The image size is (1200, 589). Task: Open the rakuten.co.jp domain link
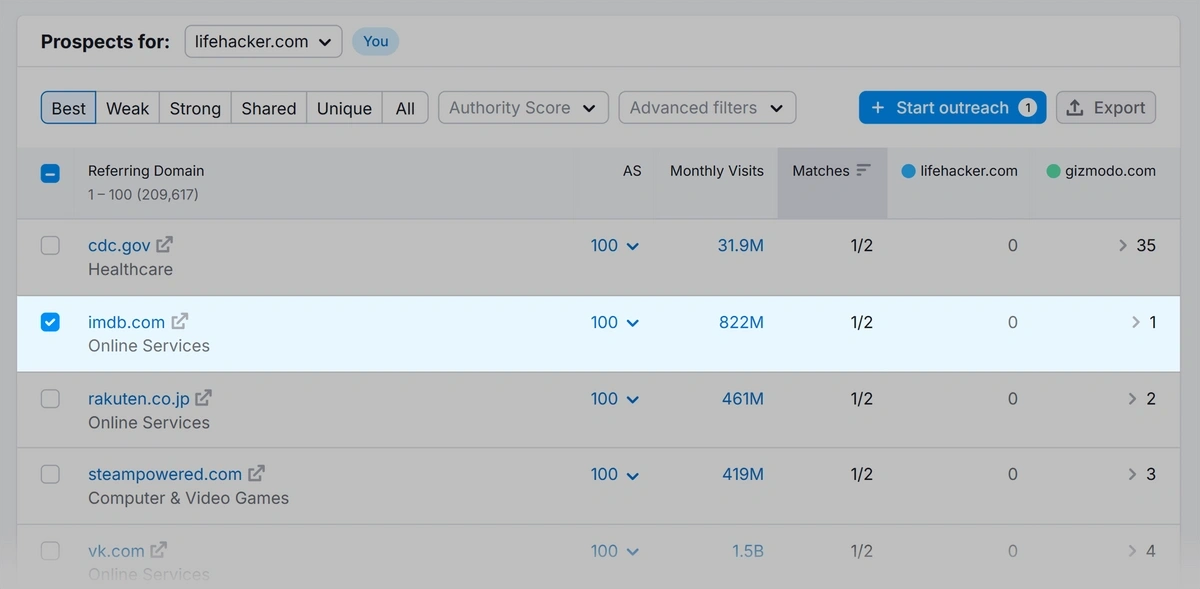point(139,398)
